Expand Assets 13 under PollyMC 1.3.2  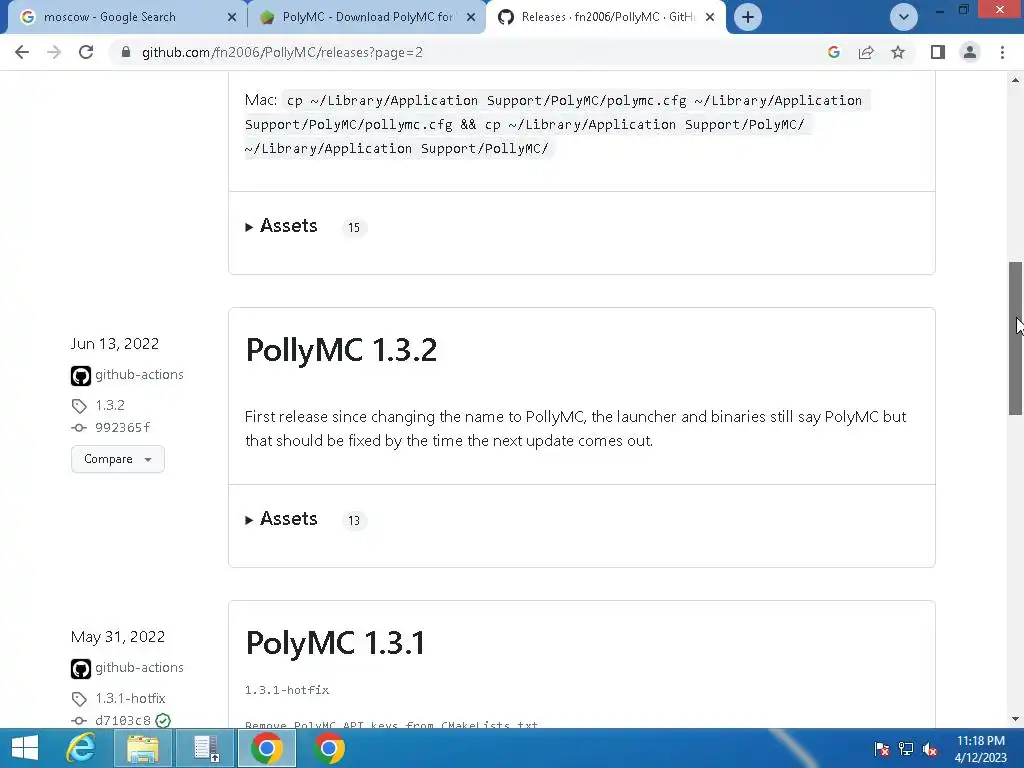281,519
